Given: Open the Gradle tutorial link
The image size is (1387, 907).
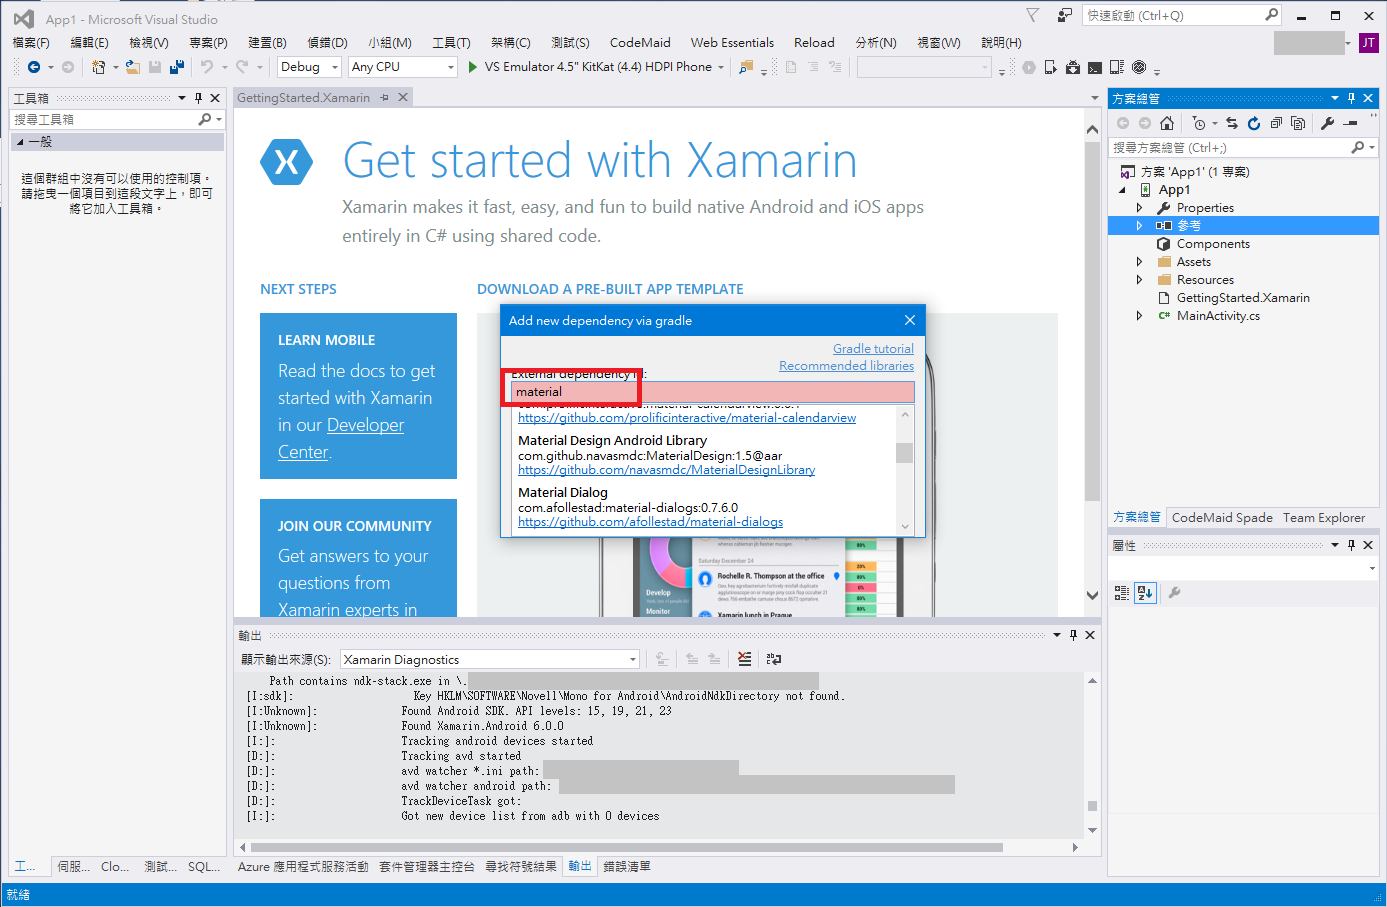Looking at the screenshot, I should [873, 348].
